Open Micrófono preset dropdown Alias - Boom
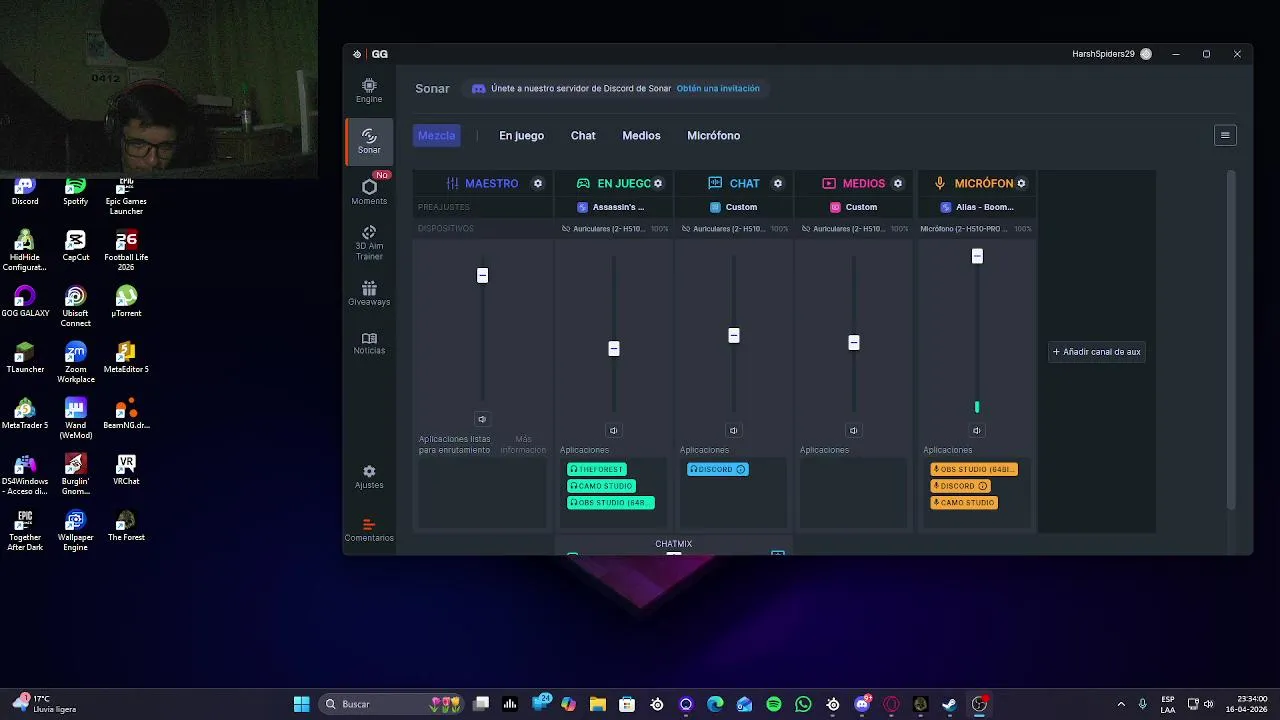 pyautogui.click(x=977, y=207)
